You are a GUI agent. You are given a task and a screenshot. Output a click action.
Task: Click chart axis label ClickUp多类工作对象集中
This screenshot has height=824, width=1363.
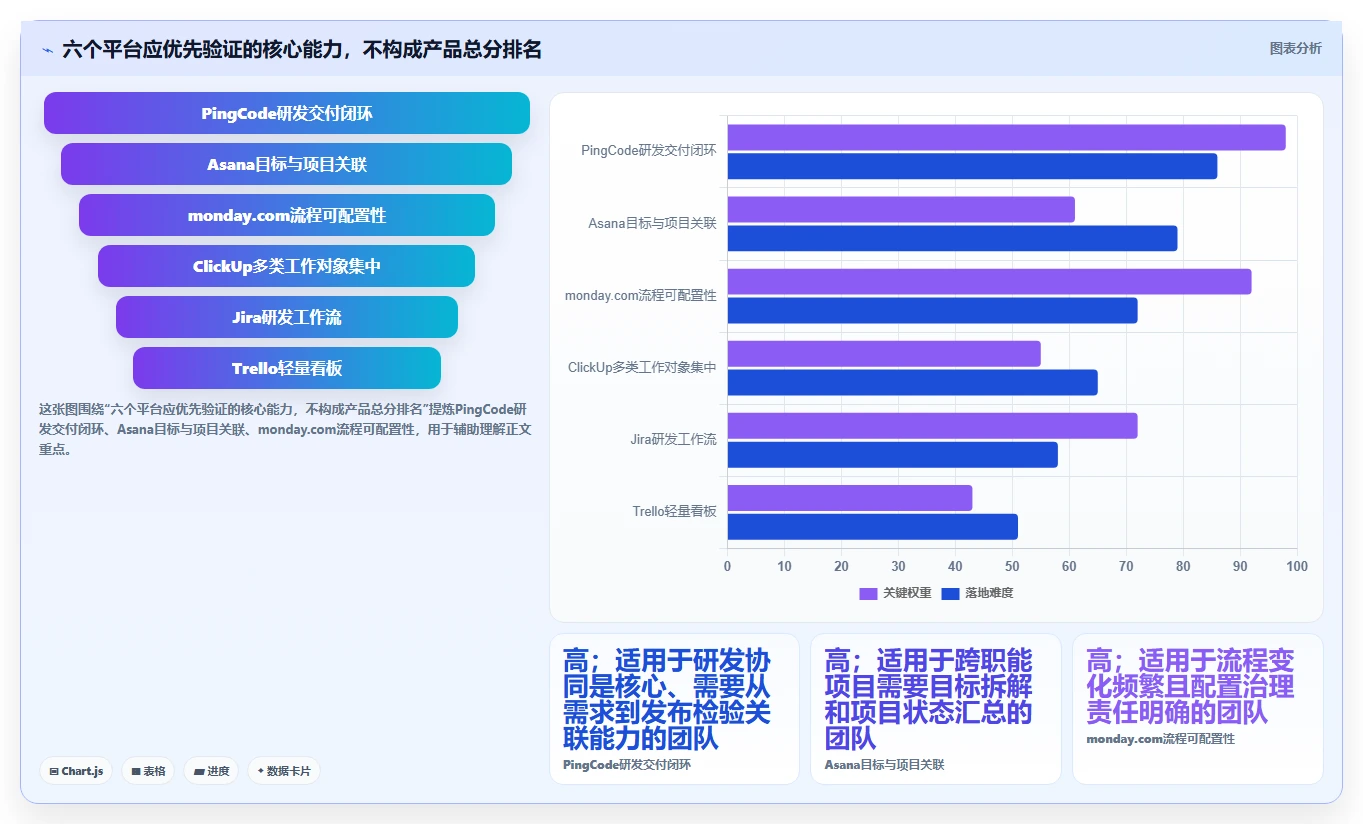click(642, 367)
